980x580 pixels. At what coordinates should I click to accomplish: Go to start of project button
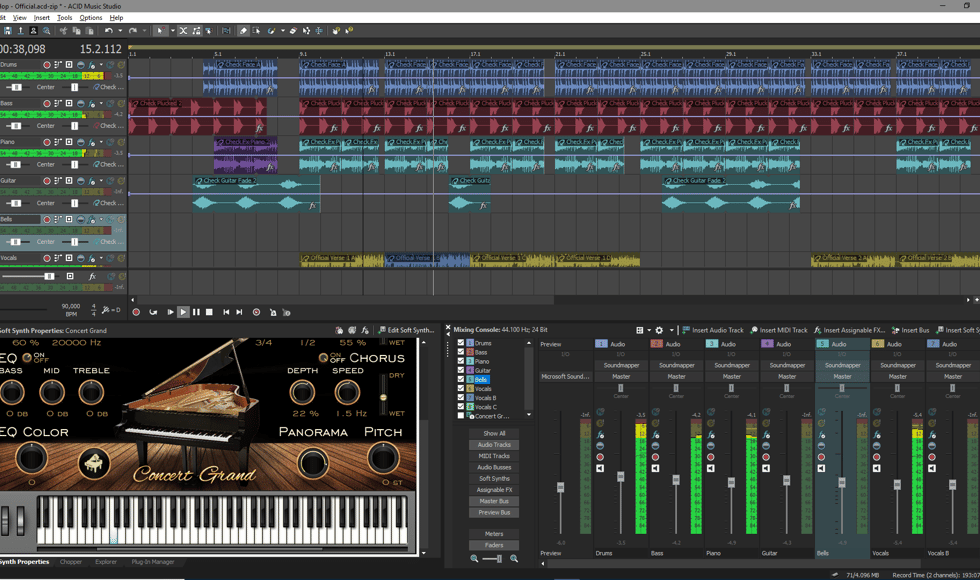point(226,312)
